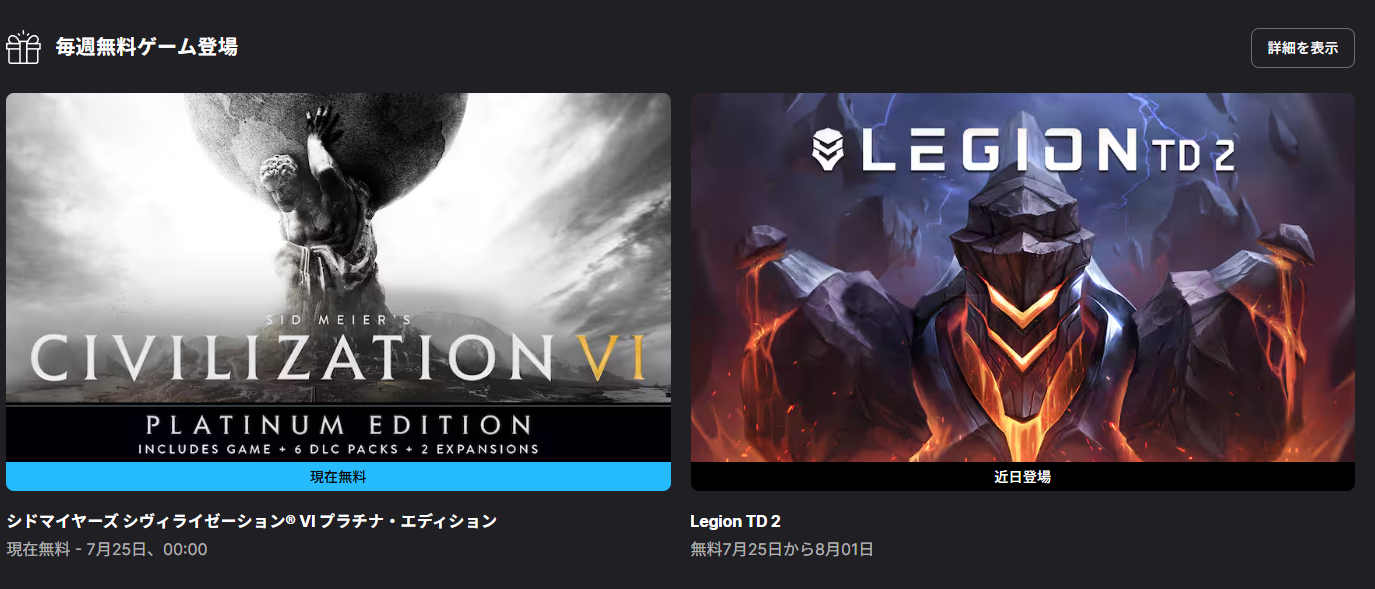Open the 詳細を表示 button
The height and width of the screenshot is (589, 1375).
point(1302,48)
